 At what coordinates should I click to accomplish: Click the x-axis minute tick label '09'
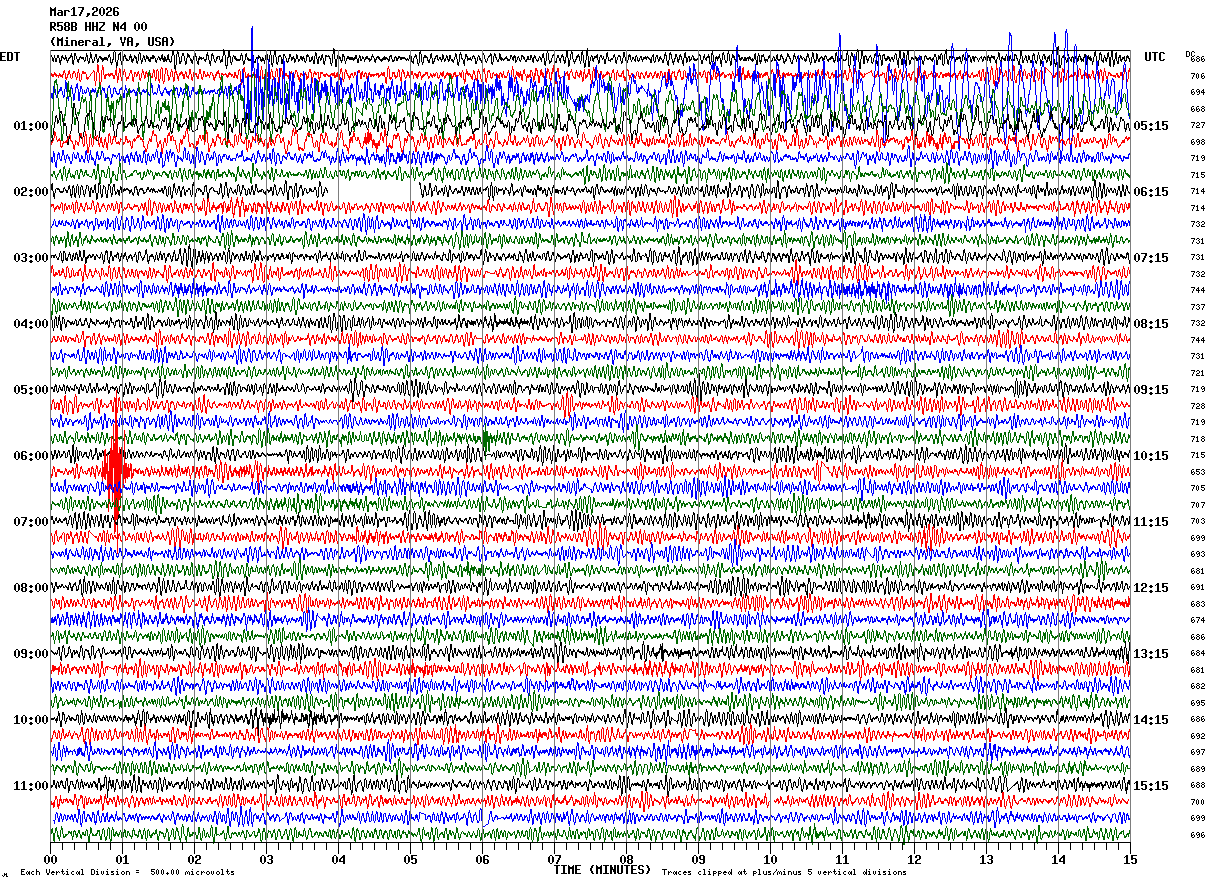pos(698,859)
